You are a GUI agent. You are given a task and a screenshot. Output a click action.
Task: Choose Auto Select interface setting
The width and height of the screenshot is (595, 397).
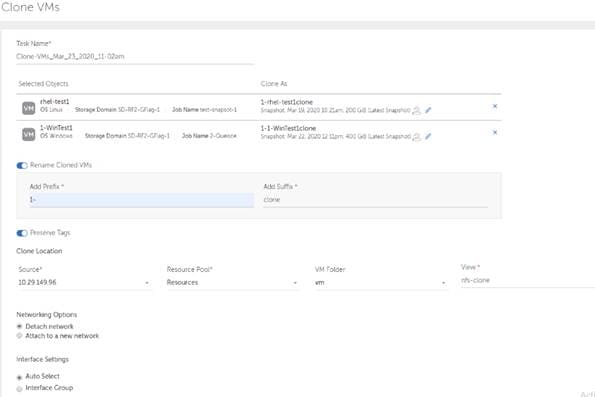19,378
